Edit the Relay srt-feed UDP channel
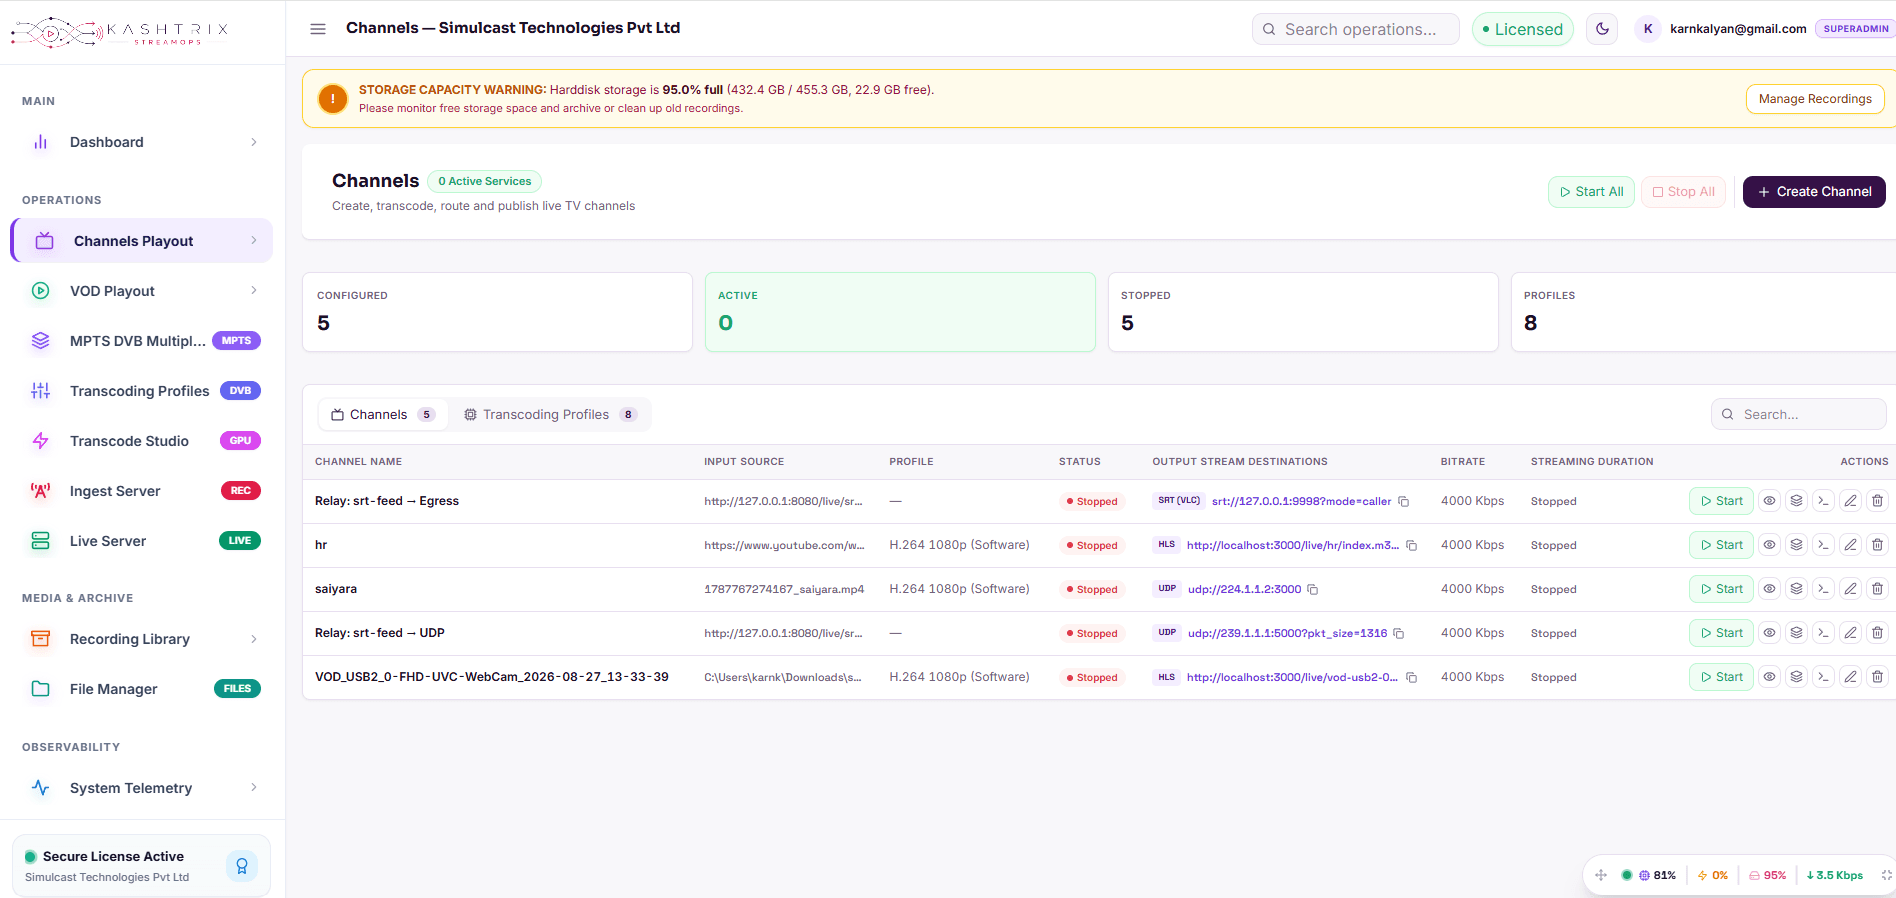The width and height of the screenshot is (1896, 898). pos(1850,633)
